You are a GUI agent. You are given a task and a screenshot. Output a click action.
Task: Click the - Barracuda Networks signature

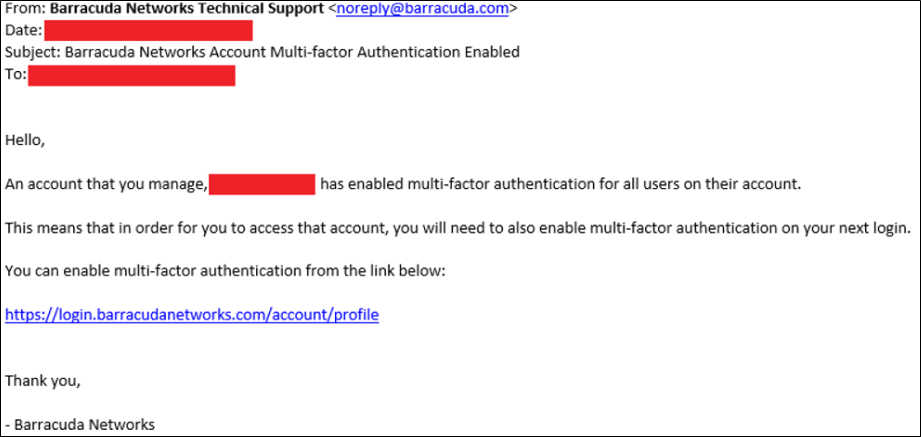[x=80, y=425]
